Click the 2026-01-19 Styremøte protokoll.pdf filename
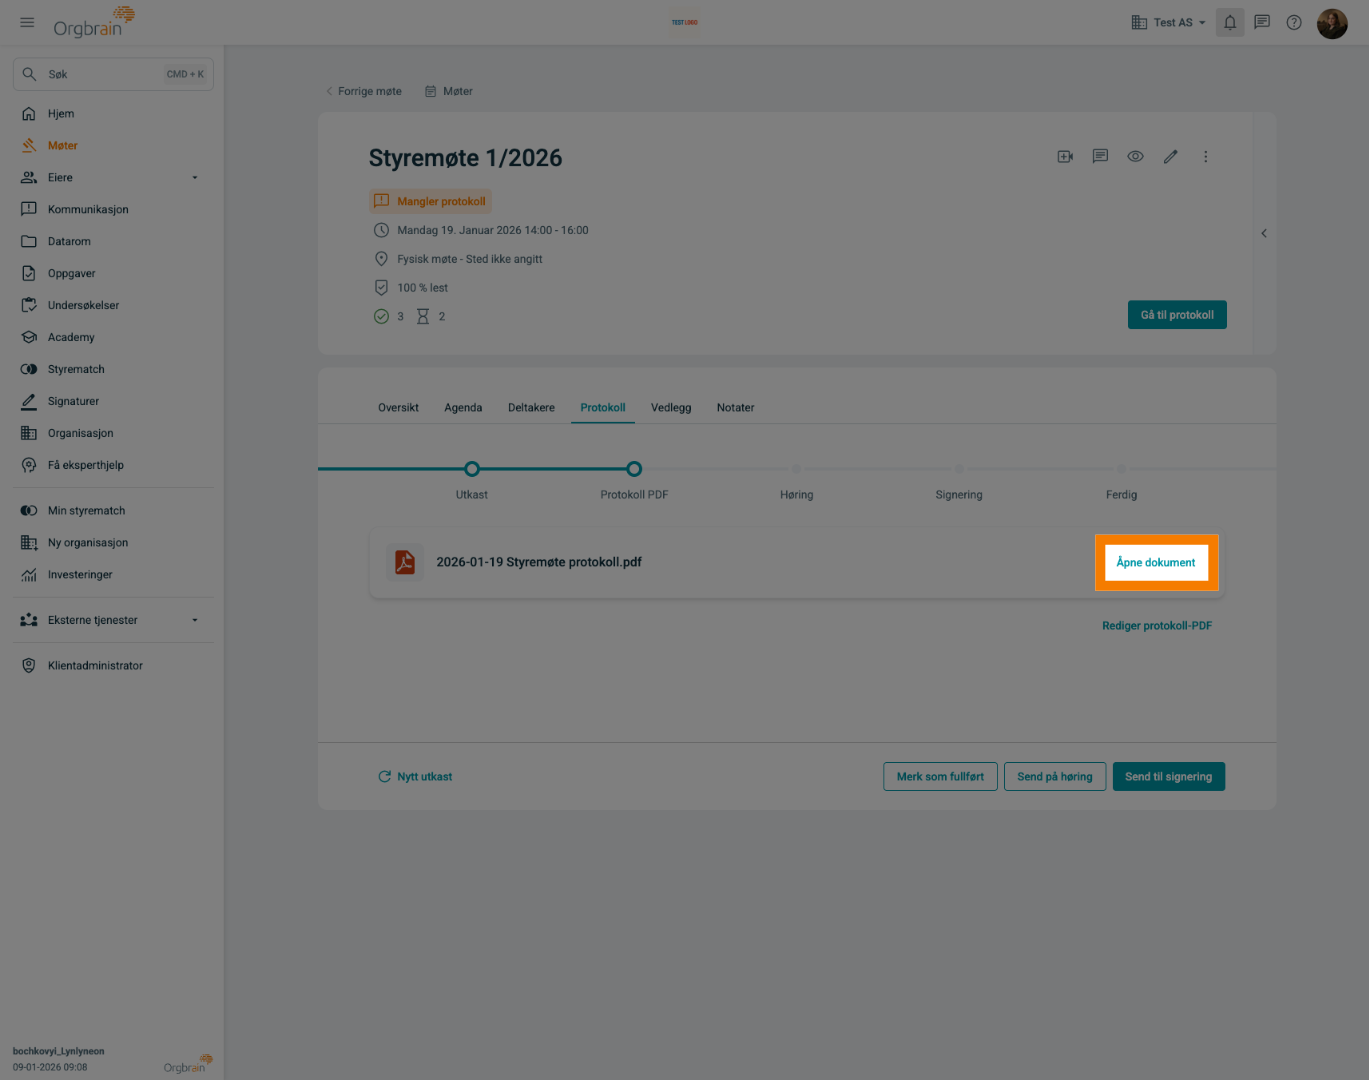This screenshot has width=1369, height=1080. [x=539, y=562]
